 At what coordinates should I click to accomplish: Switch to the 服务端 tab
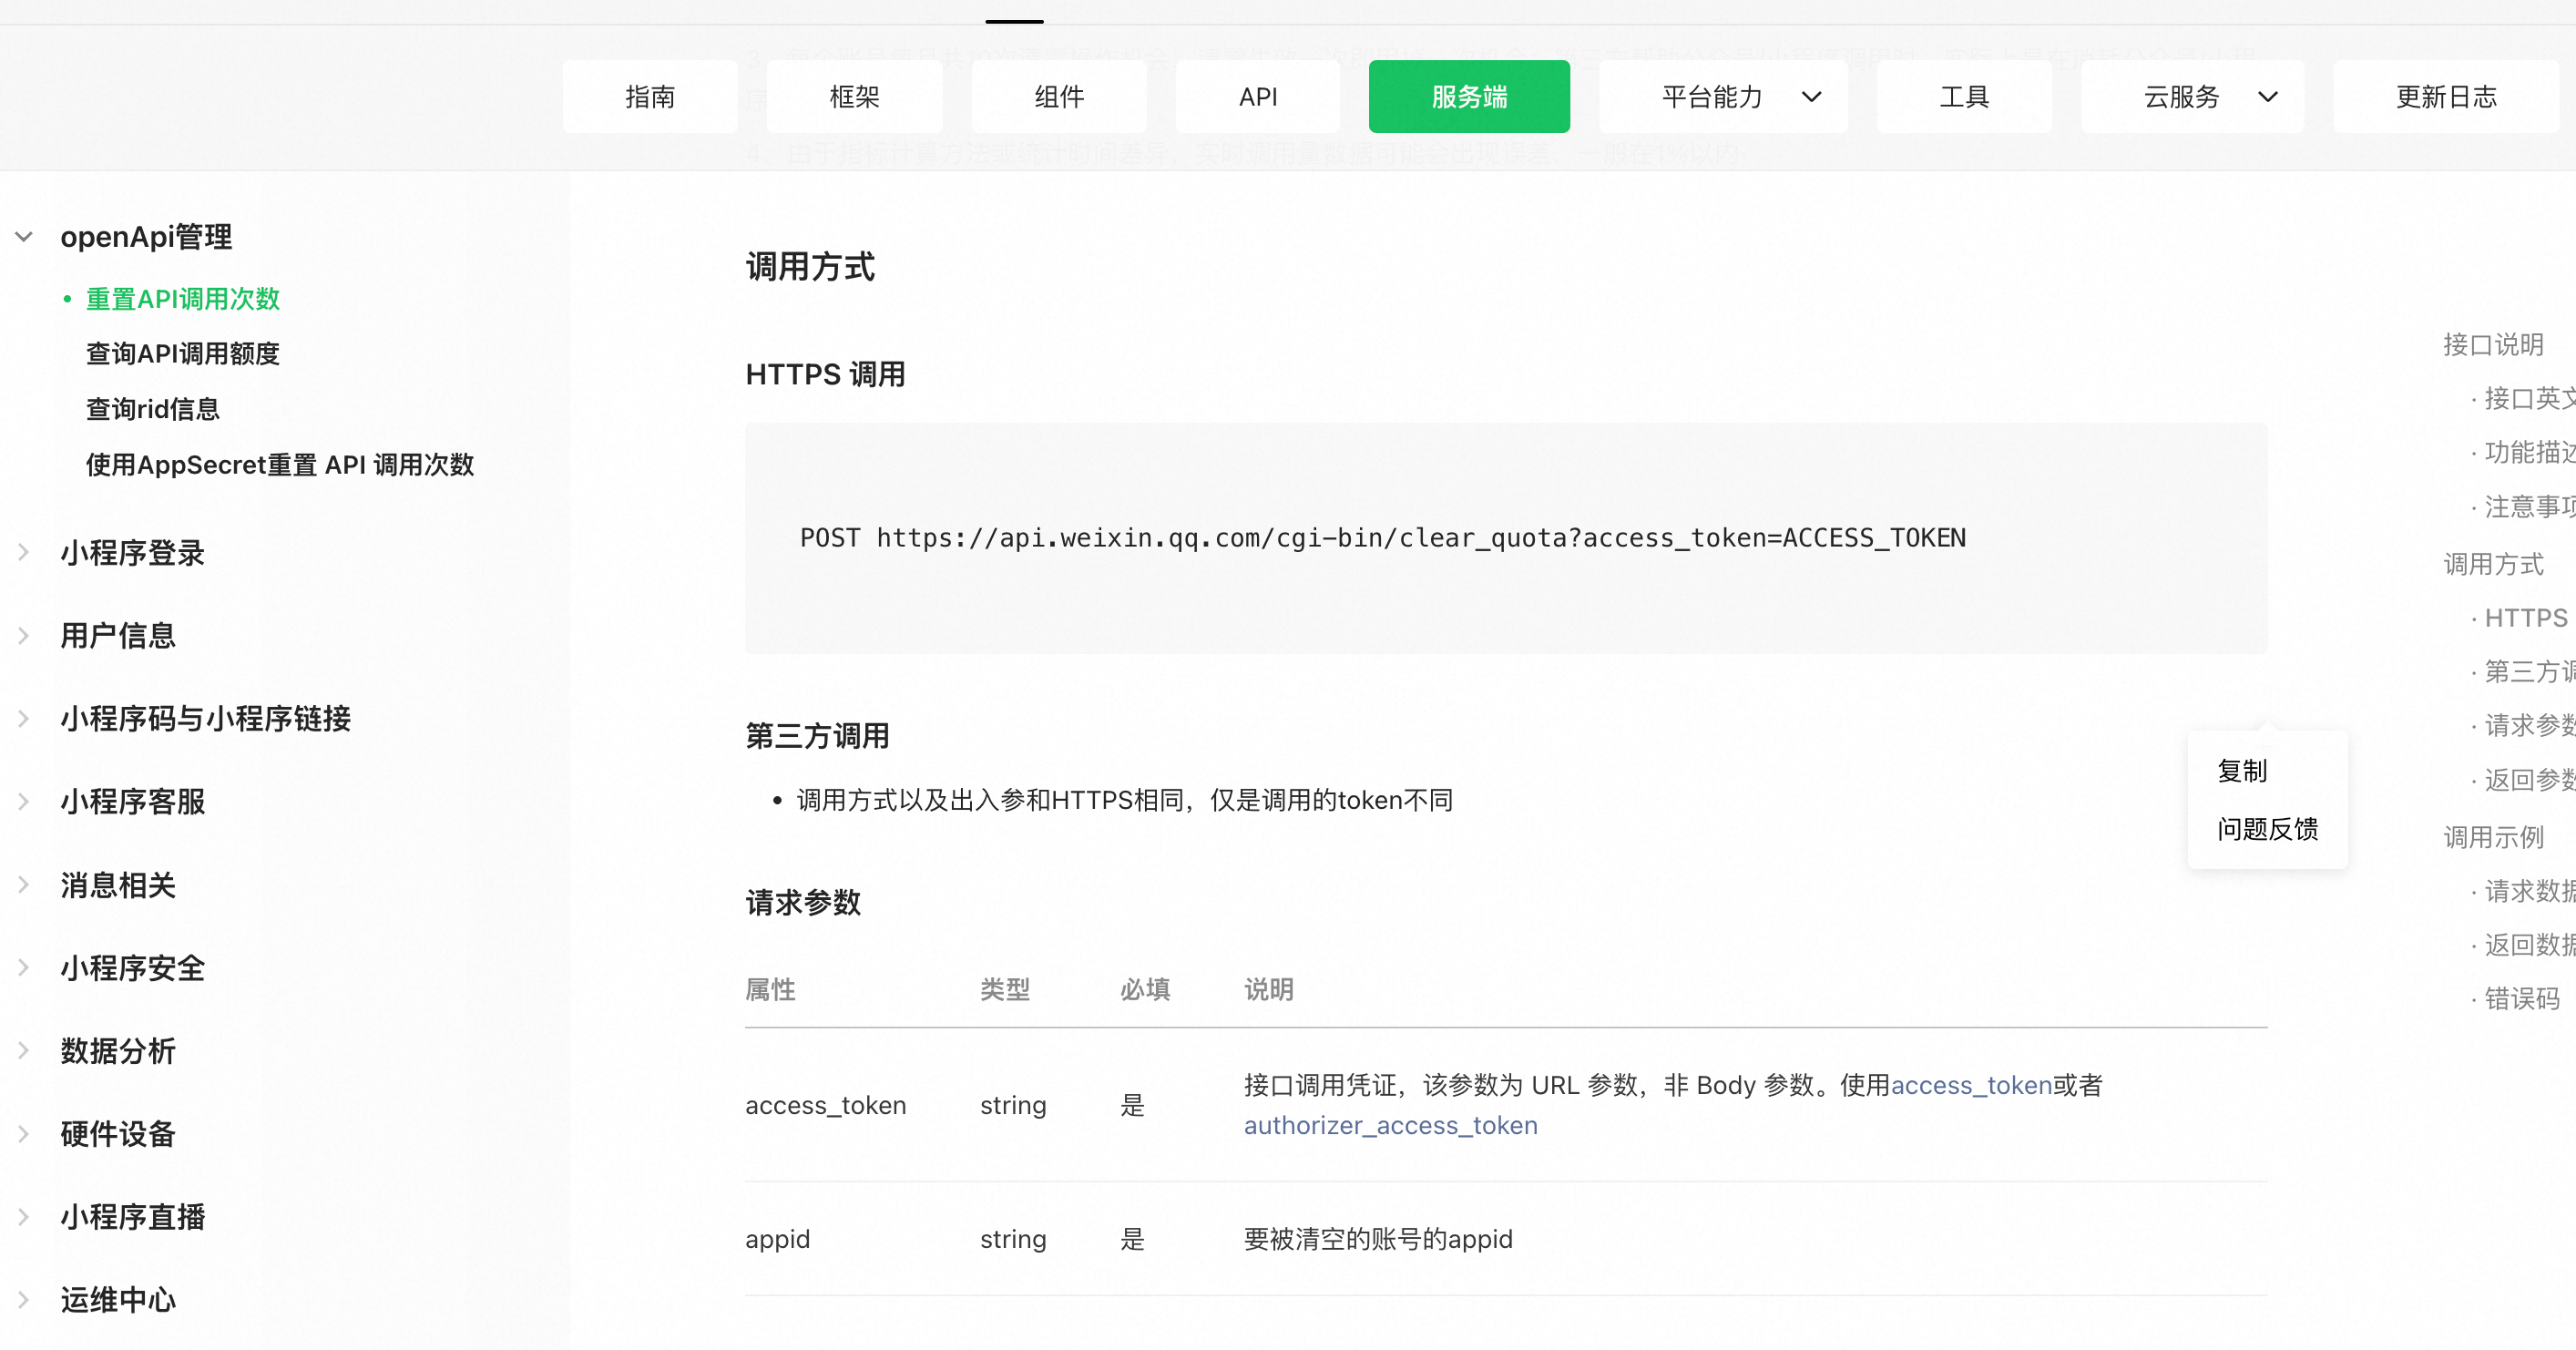point(1468,97)
